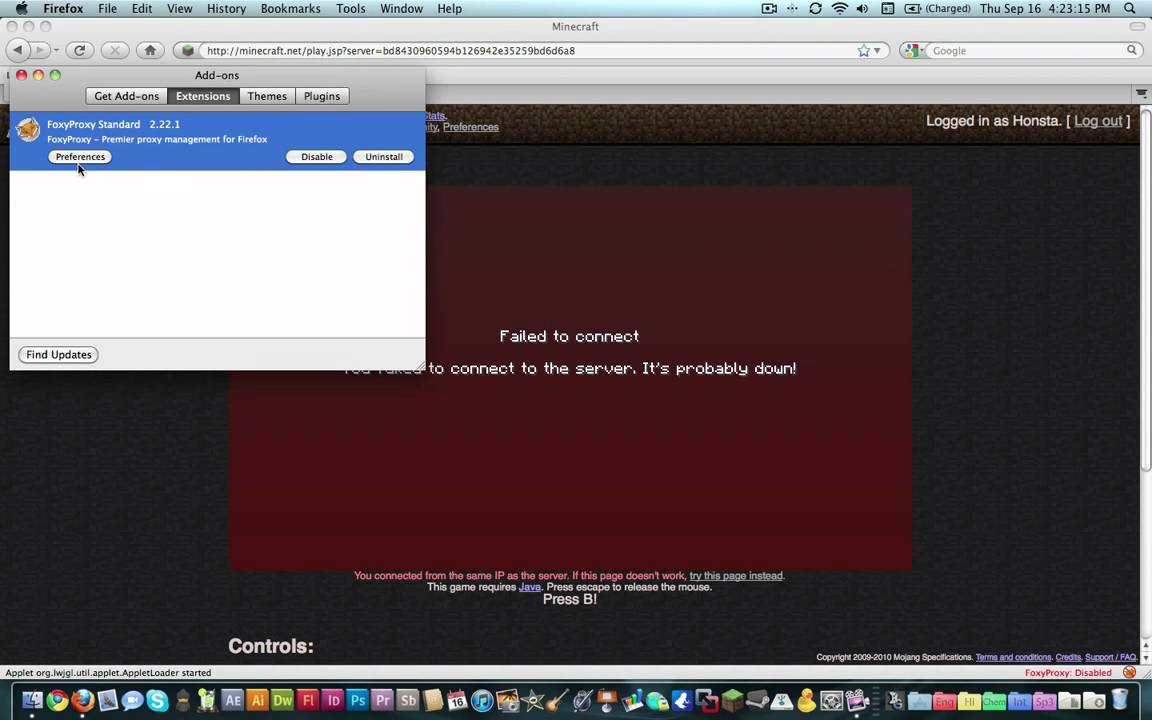Launch Adobe Soundbooth from the dock
The height and width of the screenshot is (720, 1152).
coord(407,700)
